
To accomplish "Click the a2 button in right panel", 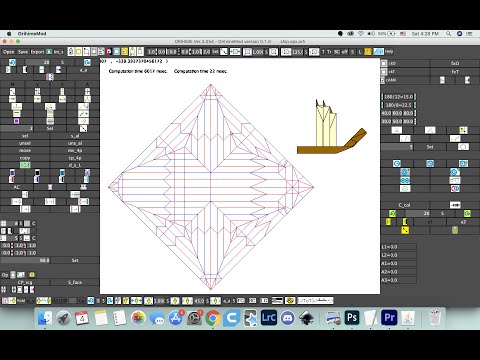I will tap(463, 222).
